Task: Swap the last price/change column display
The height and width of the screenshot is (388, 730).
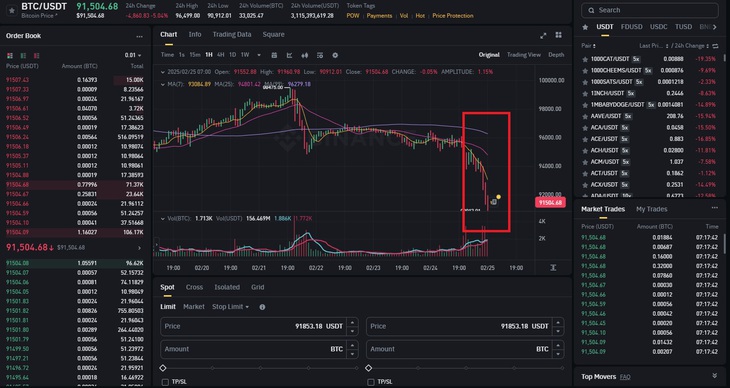Action: click(x=715, y=46)
